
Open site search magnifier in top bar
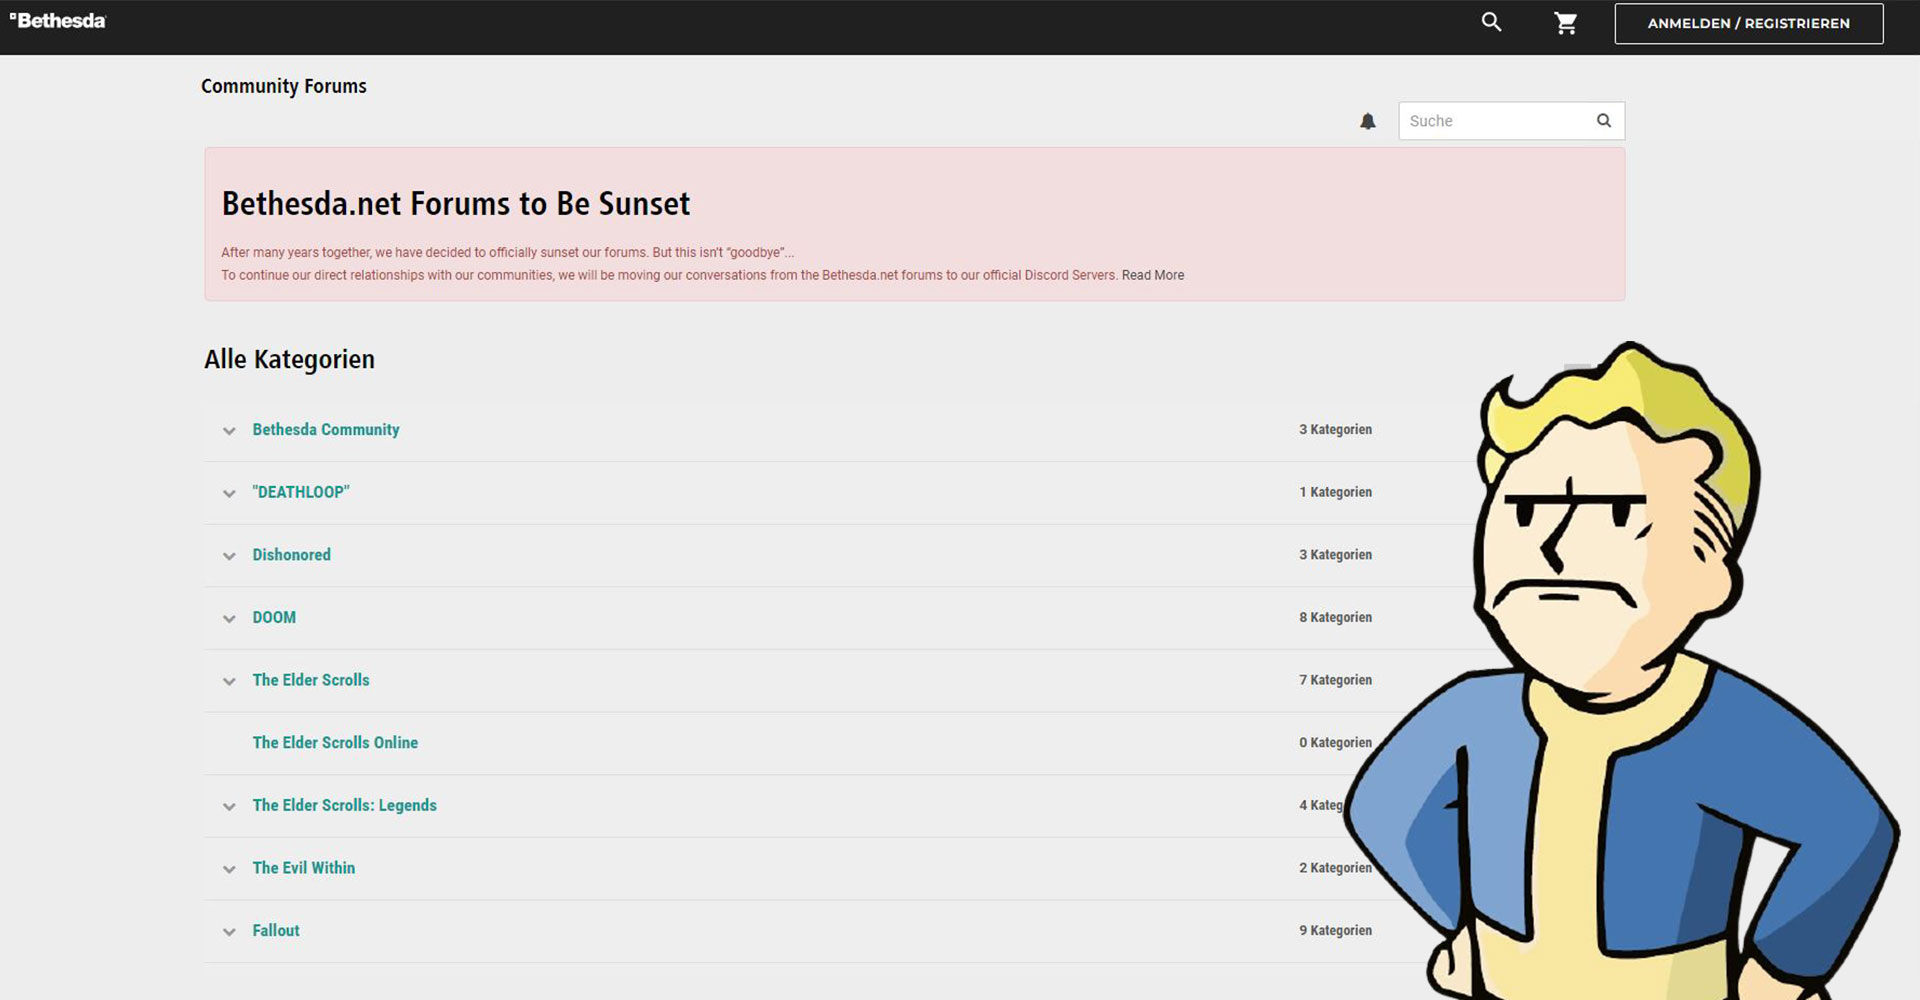click(1491, 22)
